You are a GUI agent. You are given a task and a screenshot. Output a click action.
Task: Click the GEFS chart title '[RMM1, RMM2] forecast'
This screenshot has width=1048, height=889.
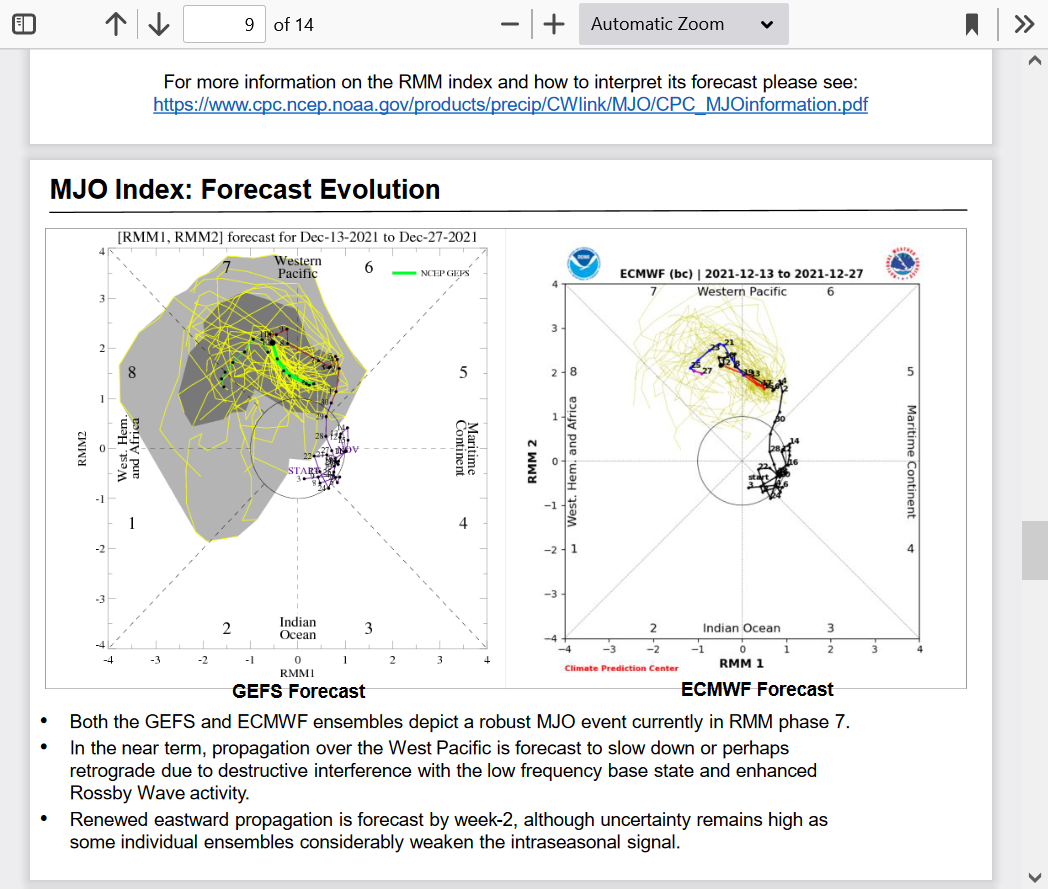(297, 237)
